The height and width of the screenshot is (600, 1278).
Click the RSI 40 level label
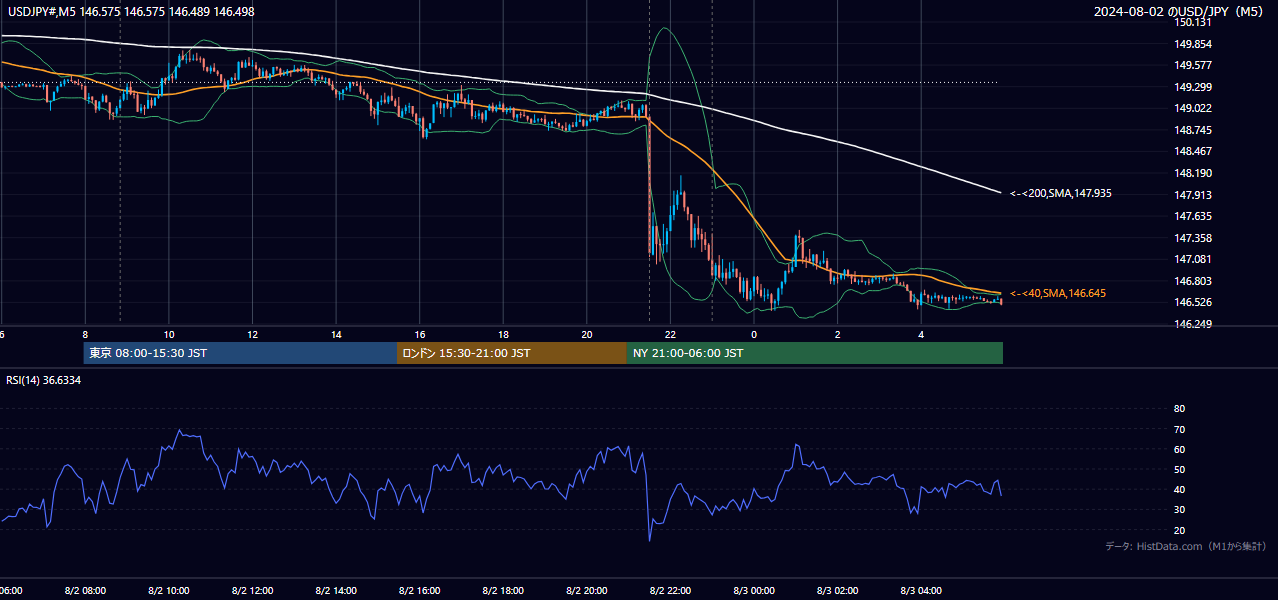click(1180, 489)
